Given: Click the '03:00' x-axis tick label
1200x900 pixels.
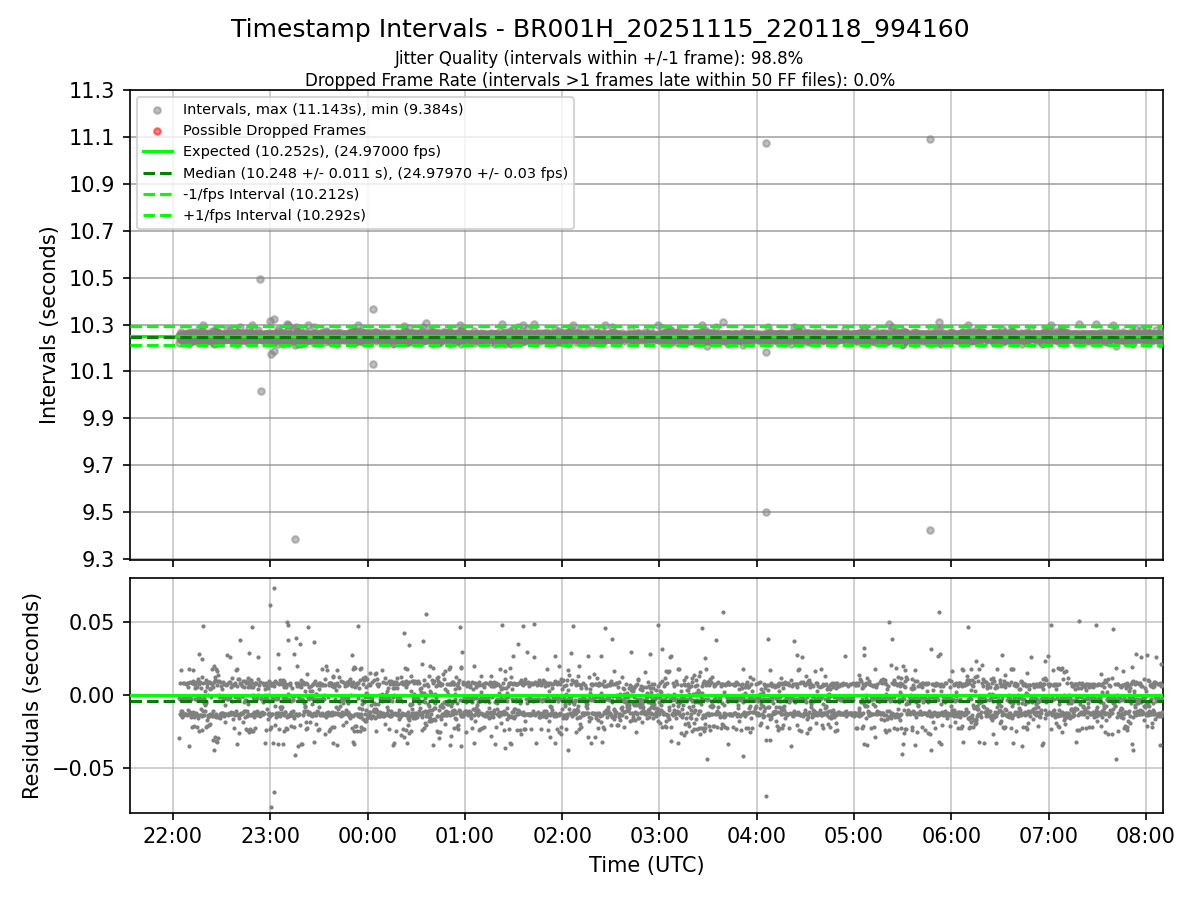Looking at the screenshot, I should pyautogui.click(x=659, y=834).
